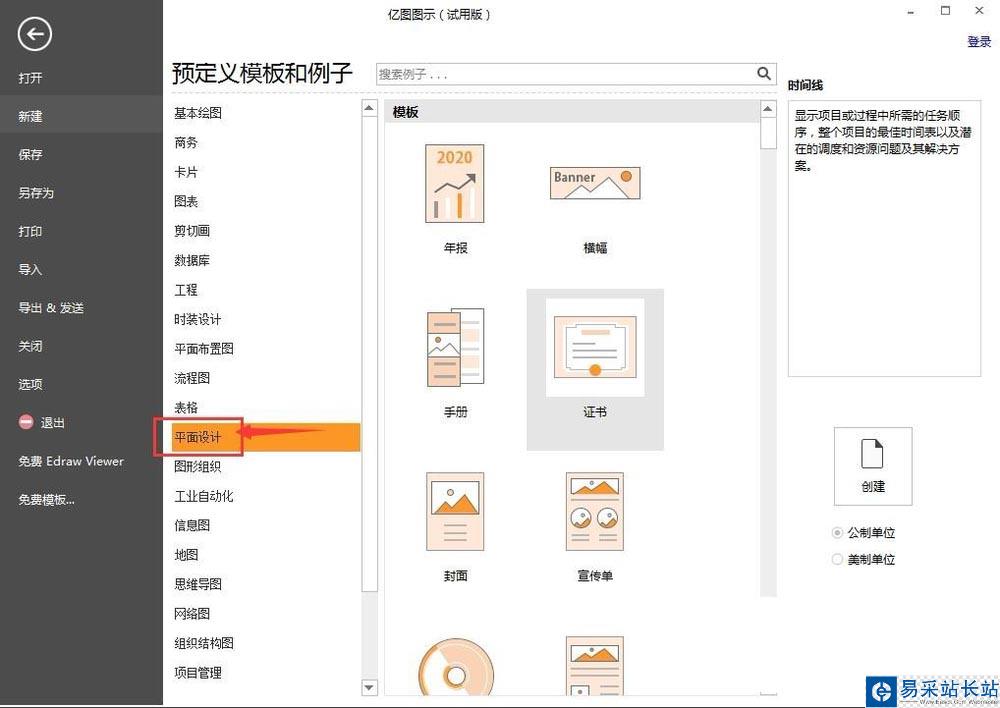Click 打印 in the sidebar
This screenshot has height=708, width=1000.
31,231
